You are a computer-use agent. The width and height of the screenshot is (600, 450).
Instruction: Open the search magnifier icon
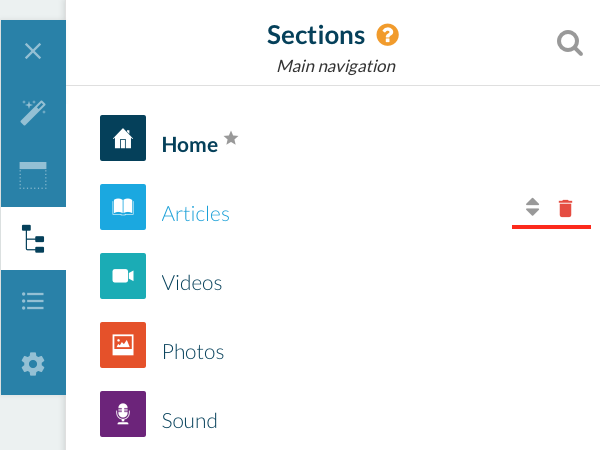[570, 44]
